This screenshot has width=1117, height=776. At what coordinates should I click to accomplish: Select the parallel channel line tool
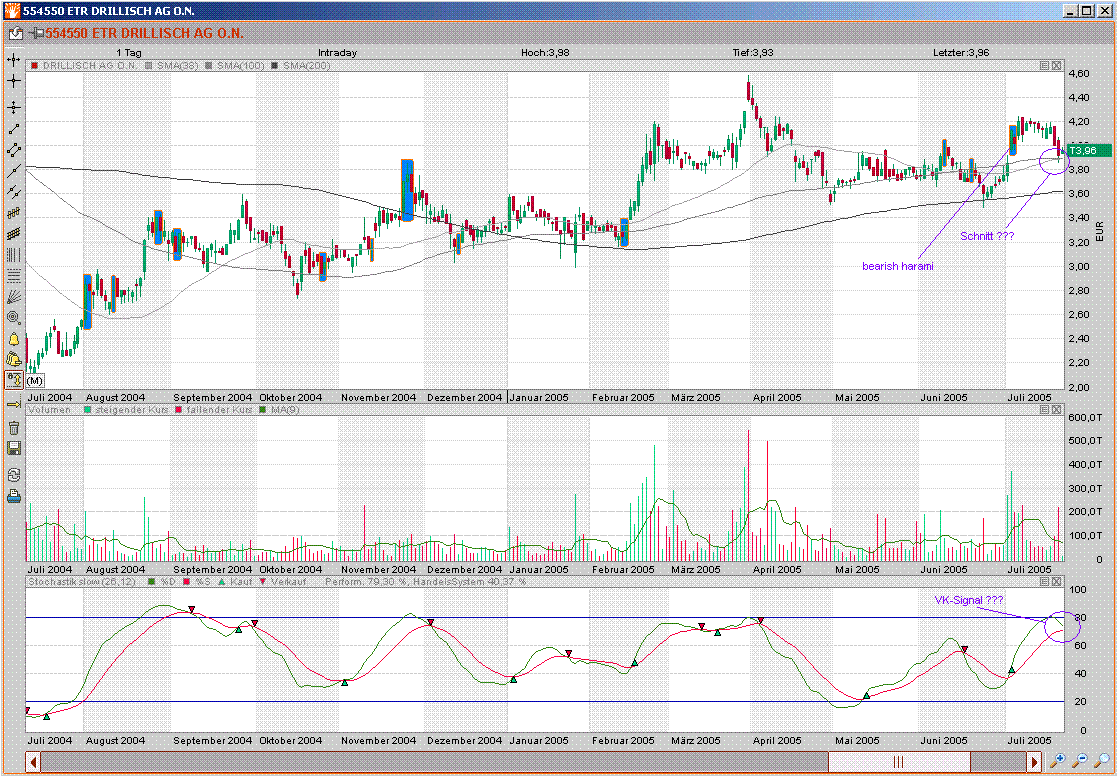click(14, 192)
